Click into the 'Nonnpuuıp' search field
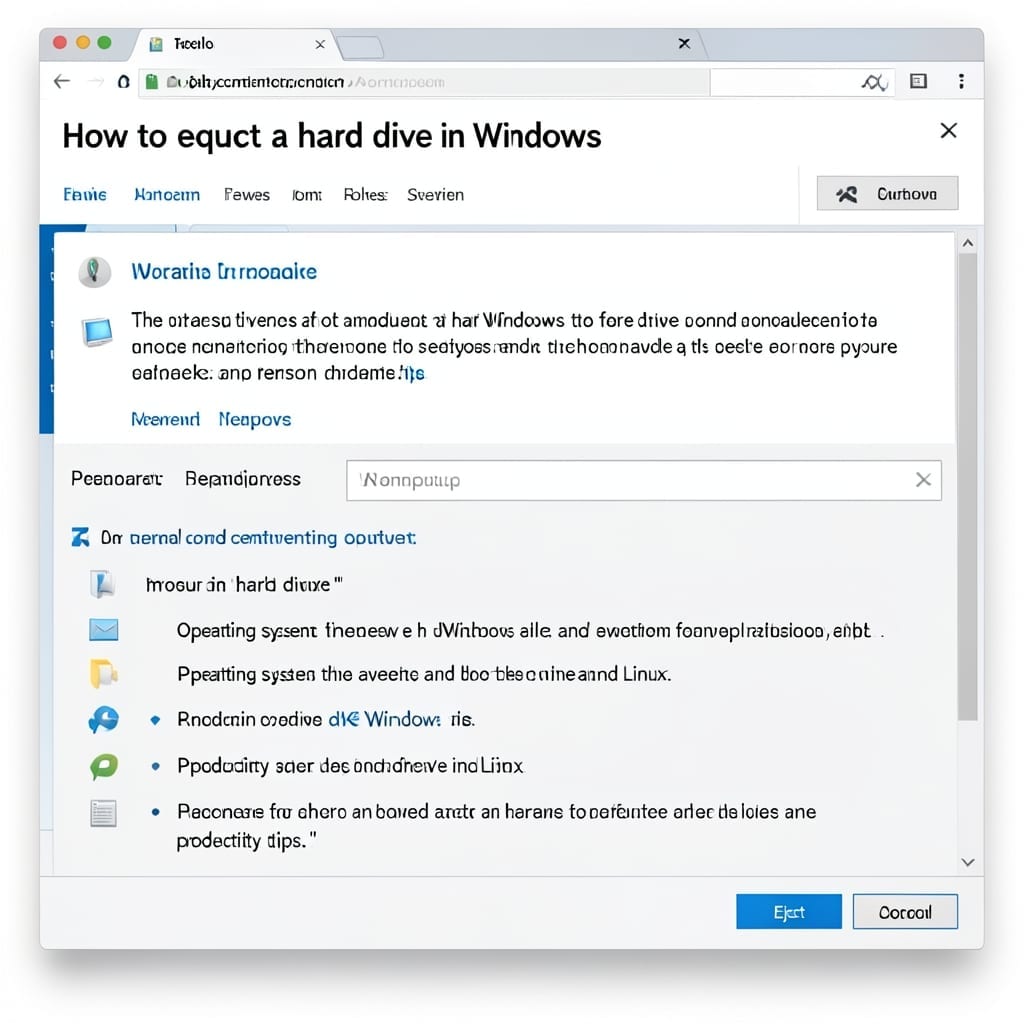This screenshot has width=1024, height=1024. click(644, 481)
